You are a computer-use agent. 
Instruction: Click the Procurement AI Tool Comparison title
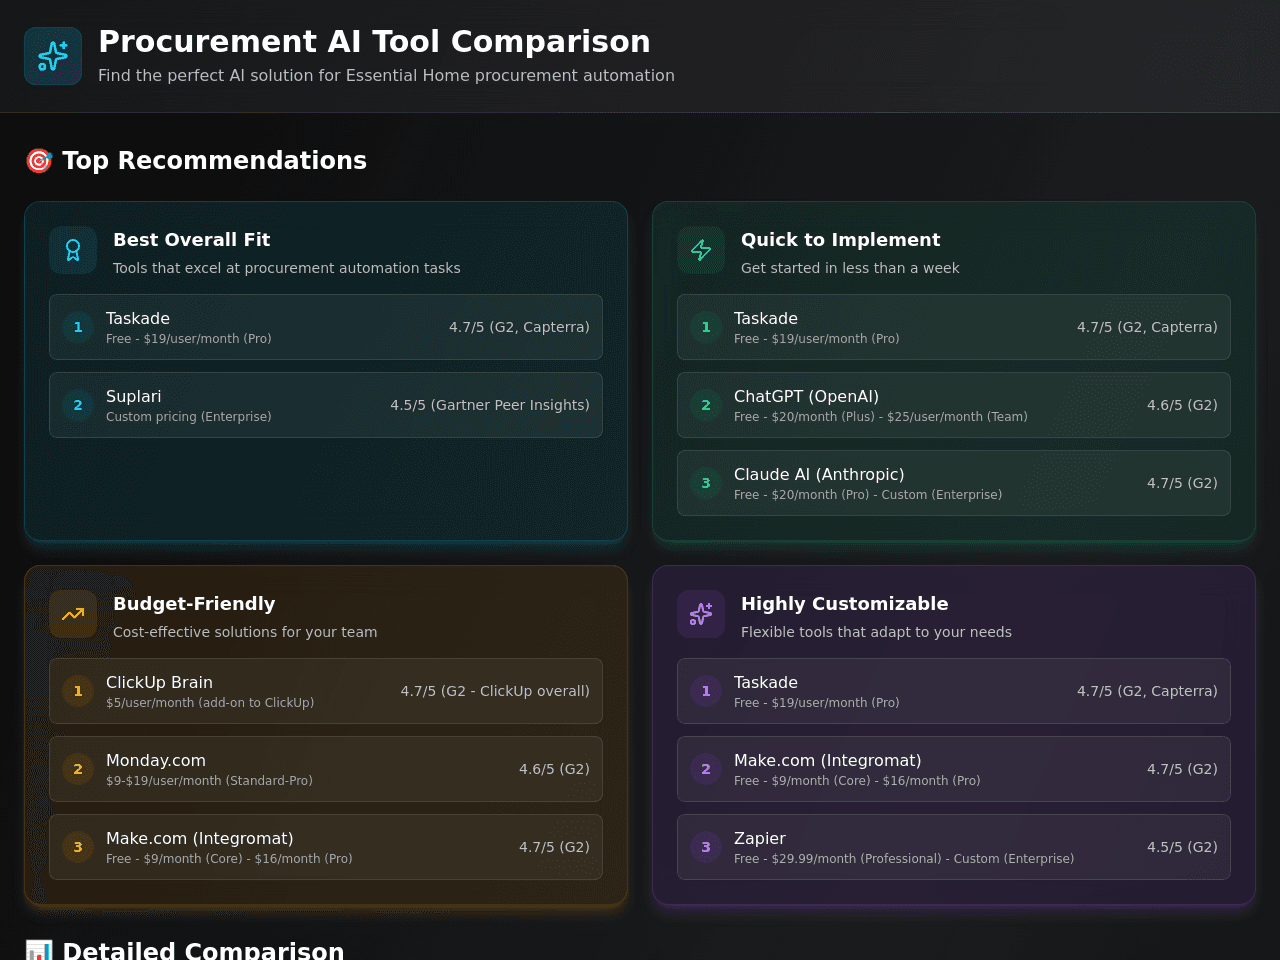click(x=374, y=42)
